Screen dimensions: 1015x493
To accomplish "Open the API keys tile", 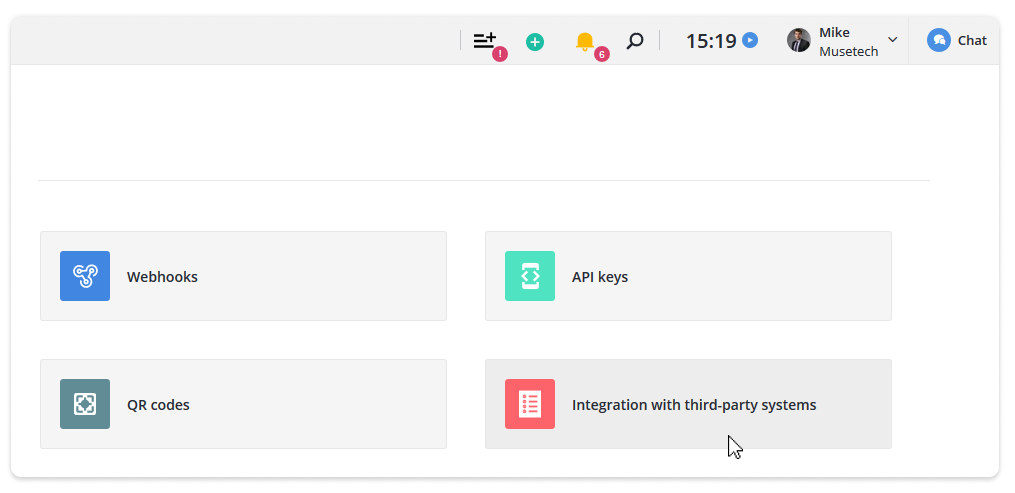I will 688,276.
